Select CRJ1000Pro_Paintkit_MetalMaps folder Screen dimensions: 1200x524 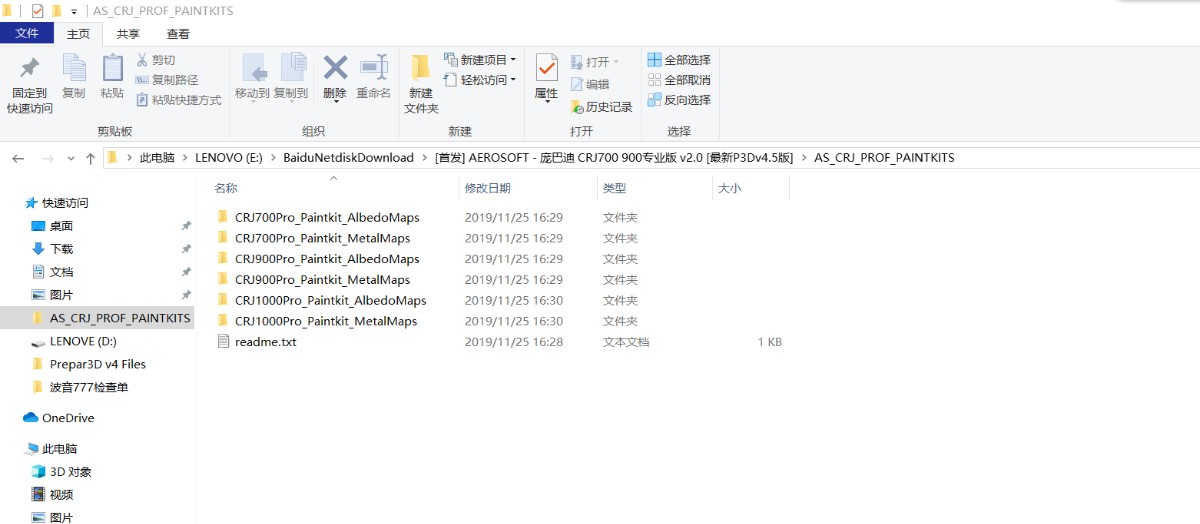pyautogui.click(x=326, y=321)
